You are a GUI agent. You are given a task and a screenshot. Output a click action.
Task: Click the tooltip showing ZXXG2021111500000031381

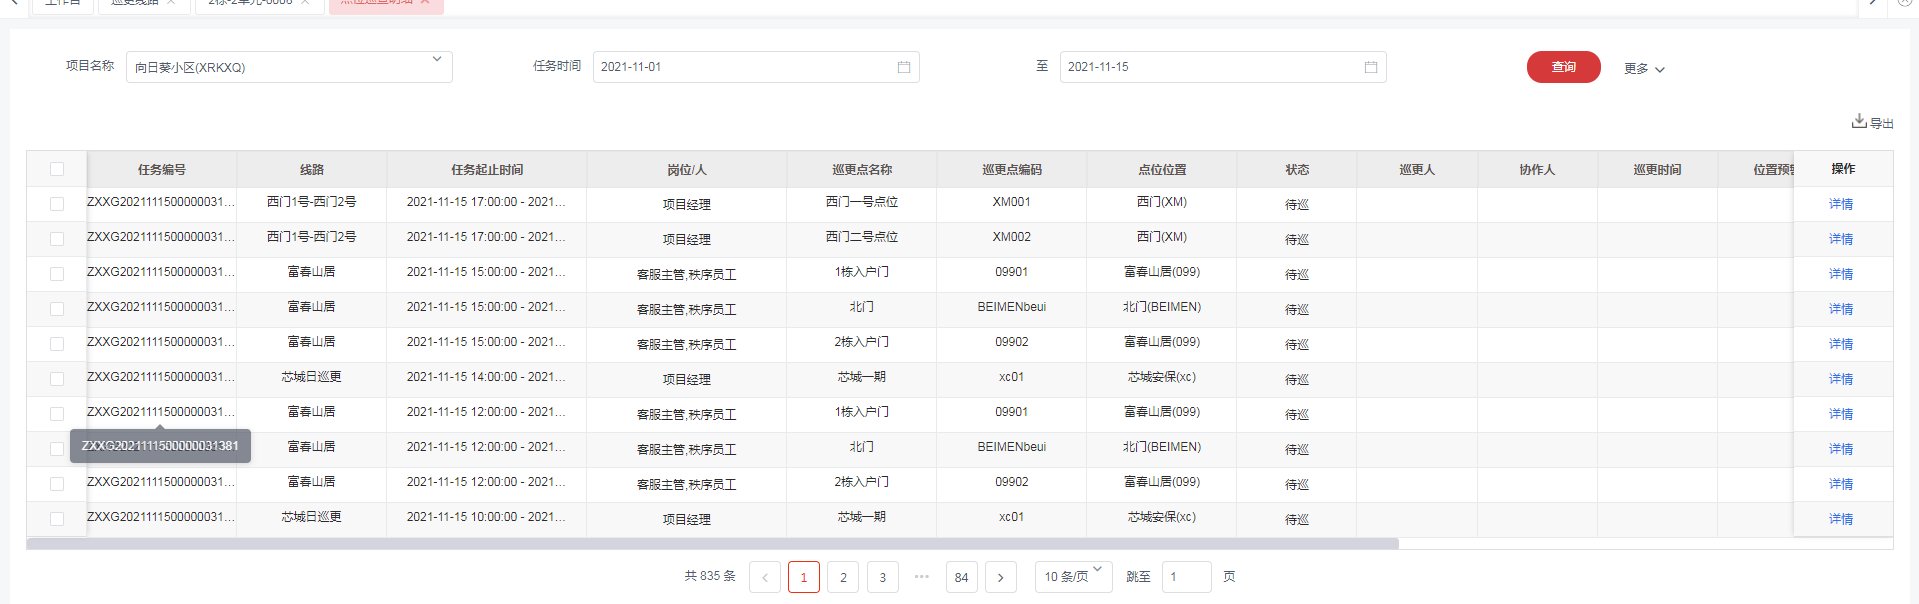tap(160, 446)
